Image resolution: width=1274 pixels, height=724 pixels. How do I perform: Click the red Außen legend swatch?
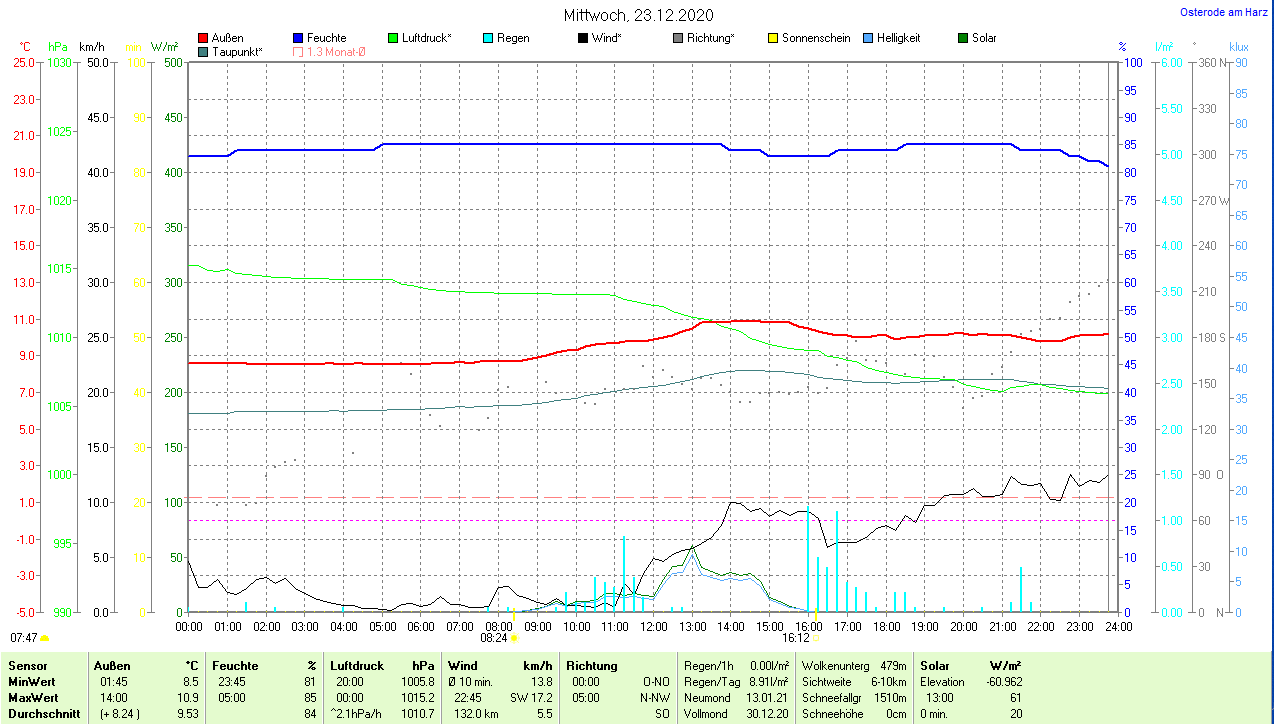(204, 39)
